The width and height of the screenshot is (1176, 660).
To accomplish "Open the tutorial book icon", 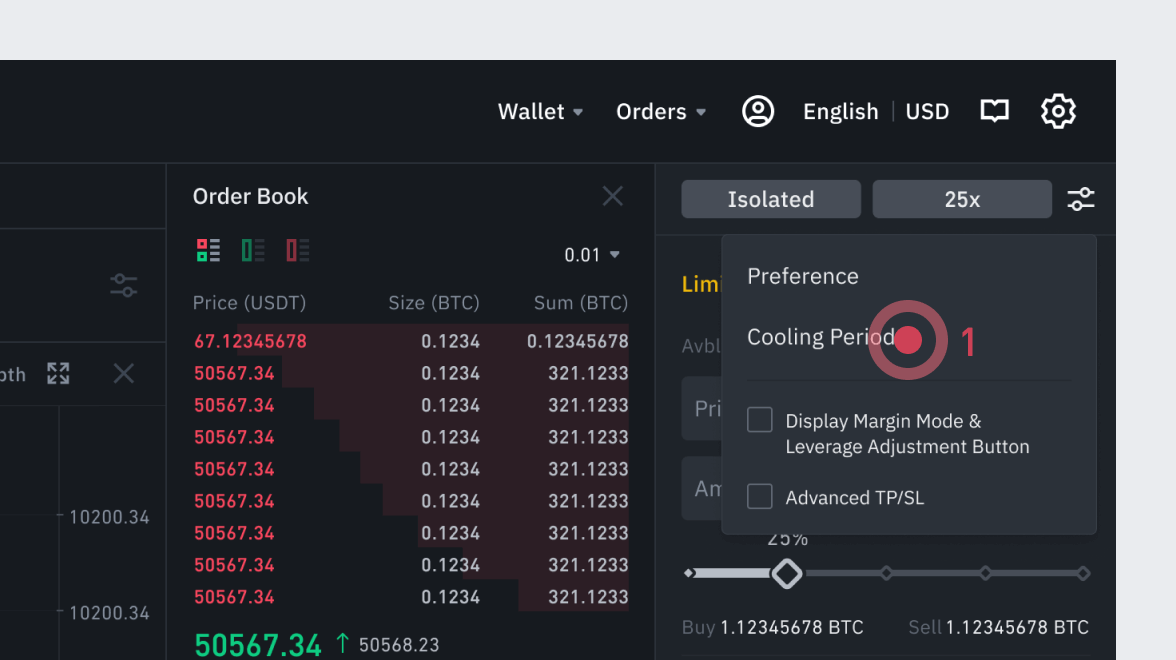I will 994,111.
